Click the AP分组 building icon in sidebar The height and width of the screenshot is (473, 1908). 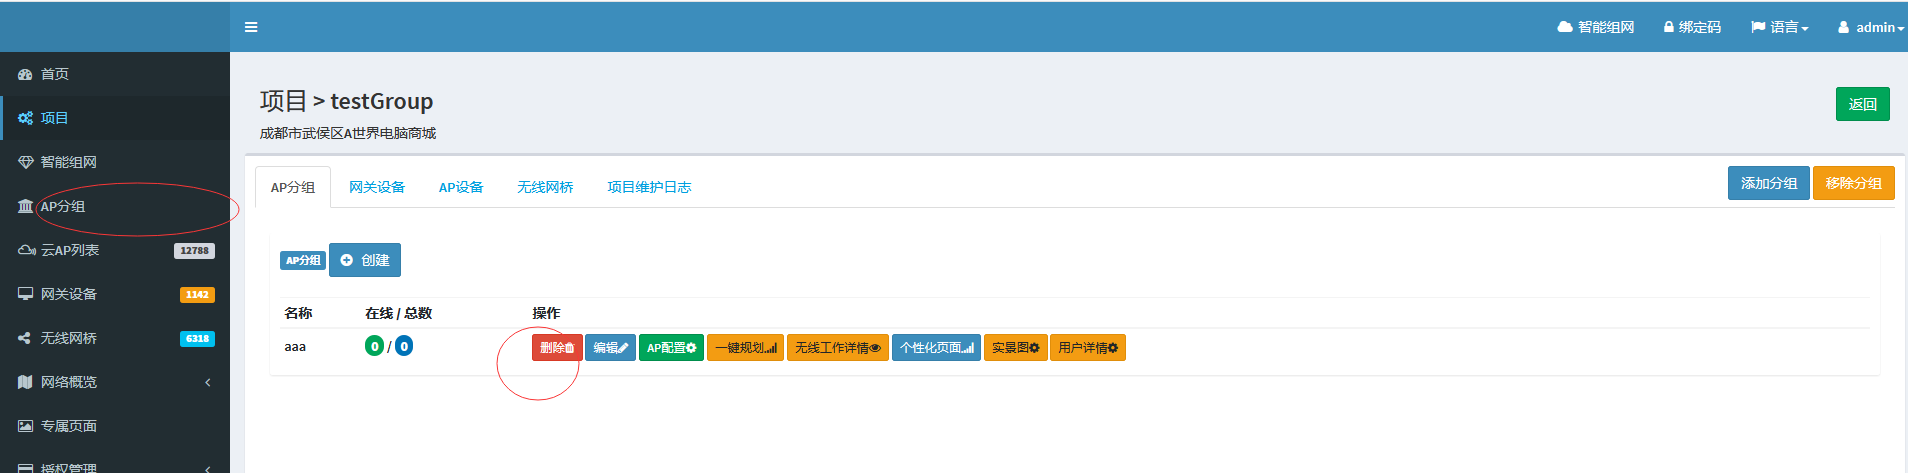(x=25, y=206)
